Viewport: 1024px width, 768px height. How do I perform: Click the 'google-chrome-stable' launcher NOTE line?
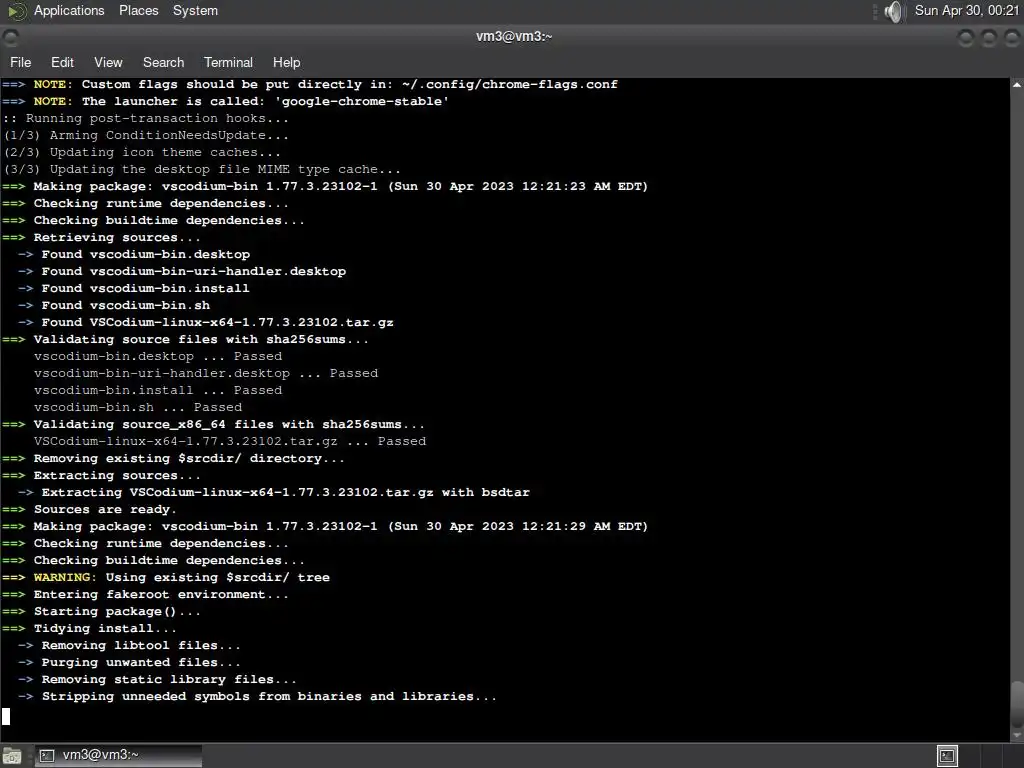[x=225, y=101]
